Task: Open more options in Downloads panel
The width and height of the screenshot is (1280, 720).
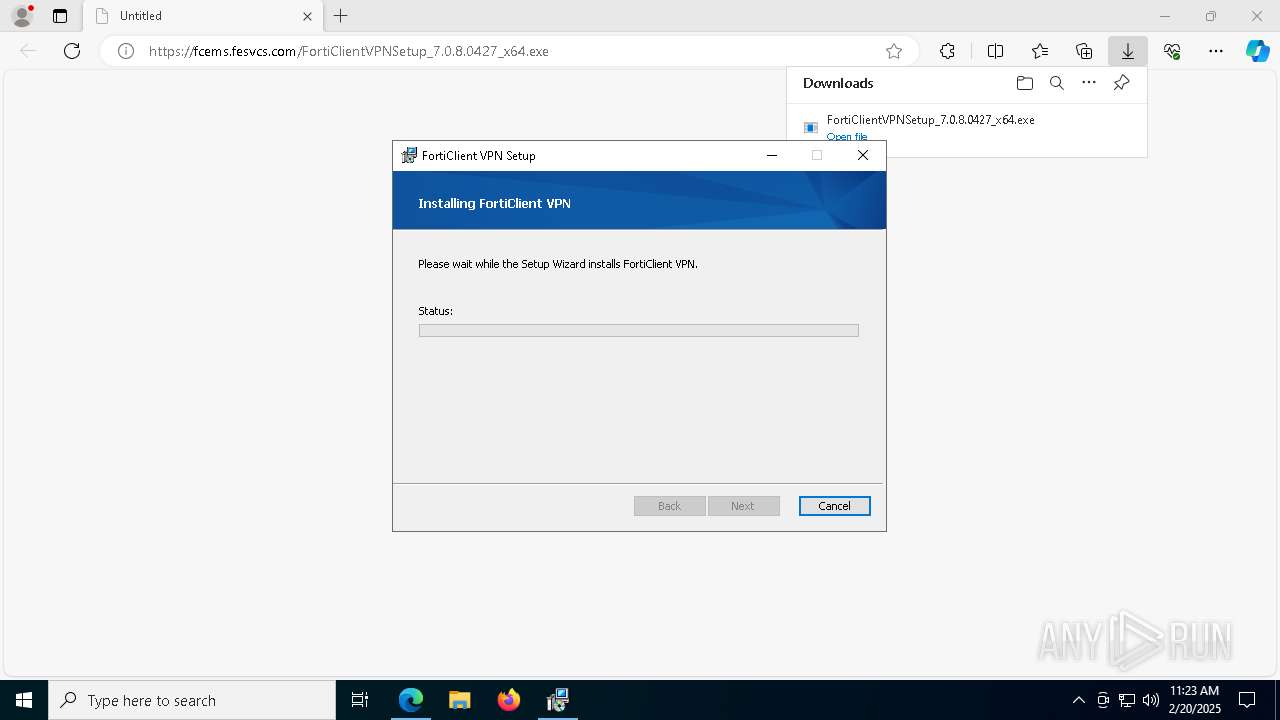Action: tap(1089, 83)
